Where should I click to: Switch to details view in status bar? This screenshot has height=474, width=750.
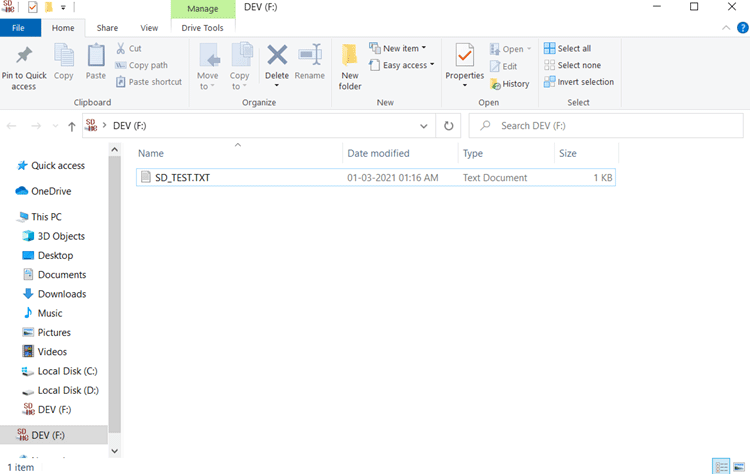click(x=721, y=466)
